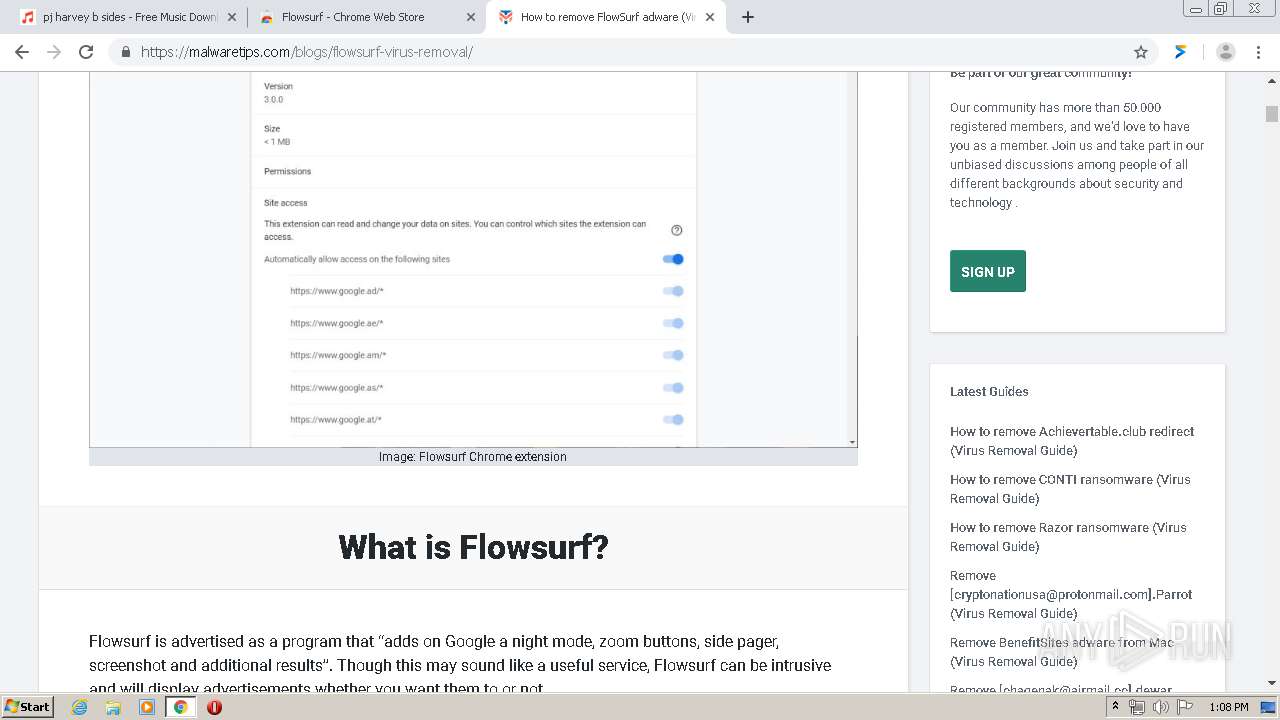Toggle access for https://www.google.ae/*
The height and width of the screenshot is (720, 1280).
click(674, 323)
